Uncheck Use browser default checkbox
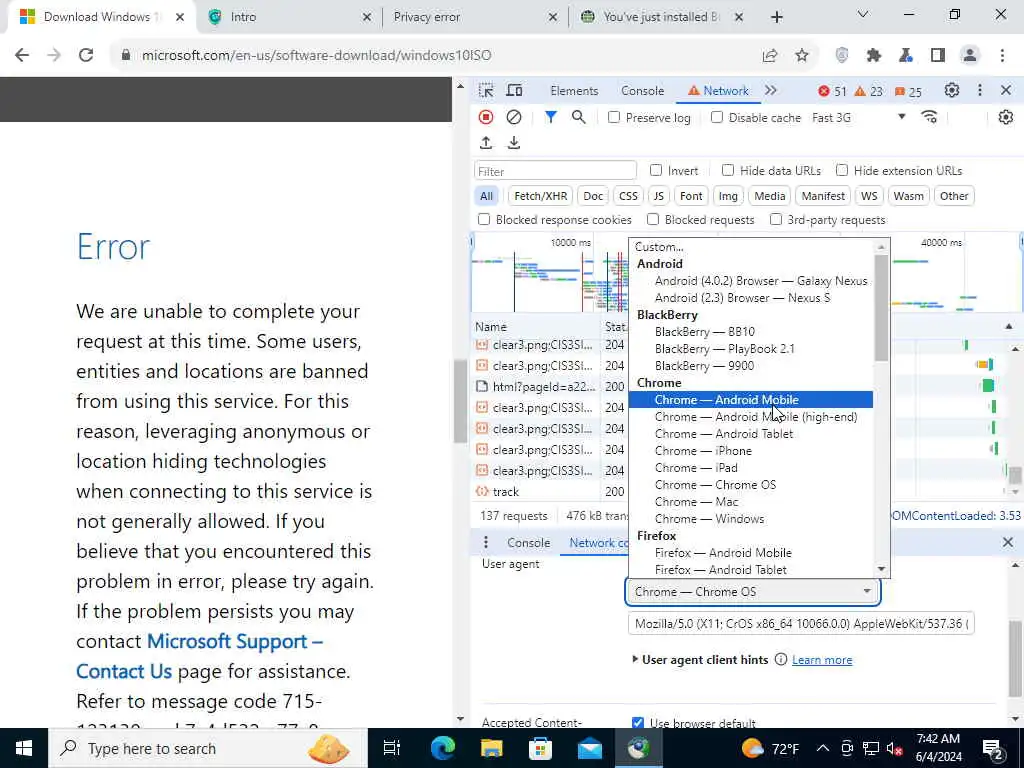 tap(638, 722)
